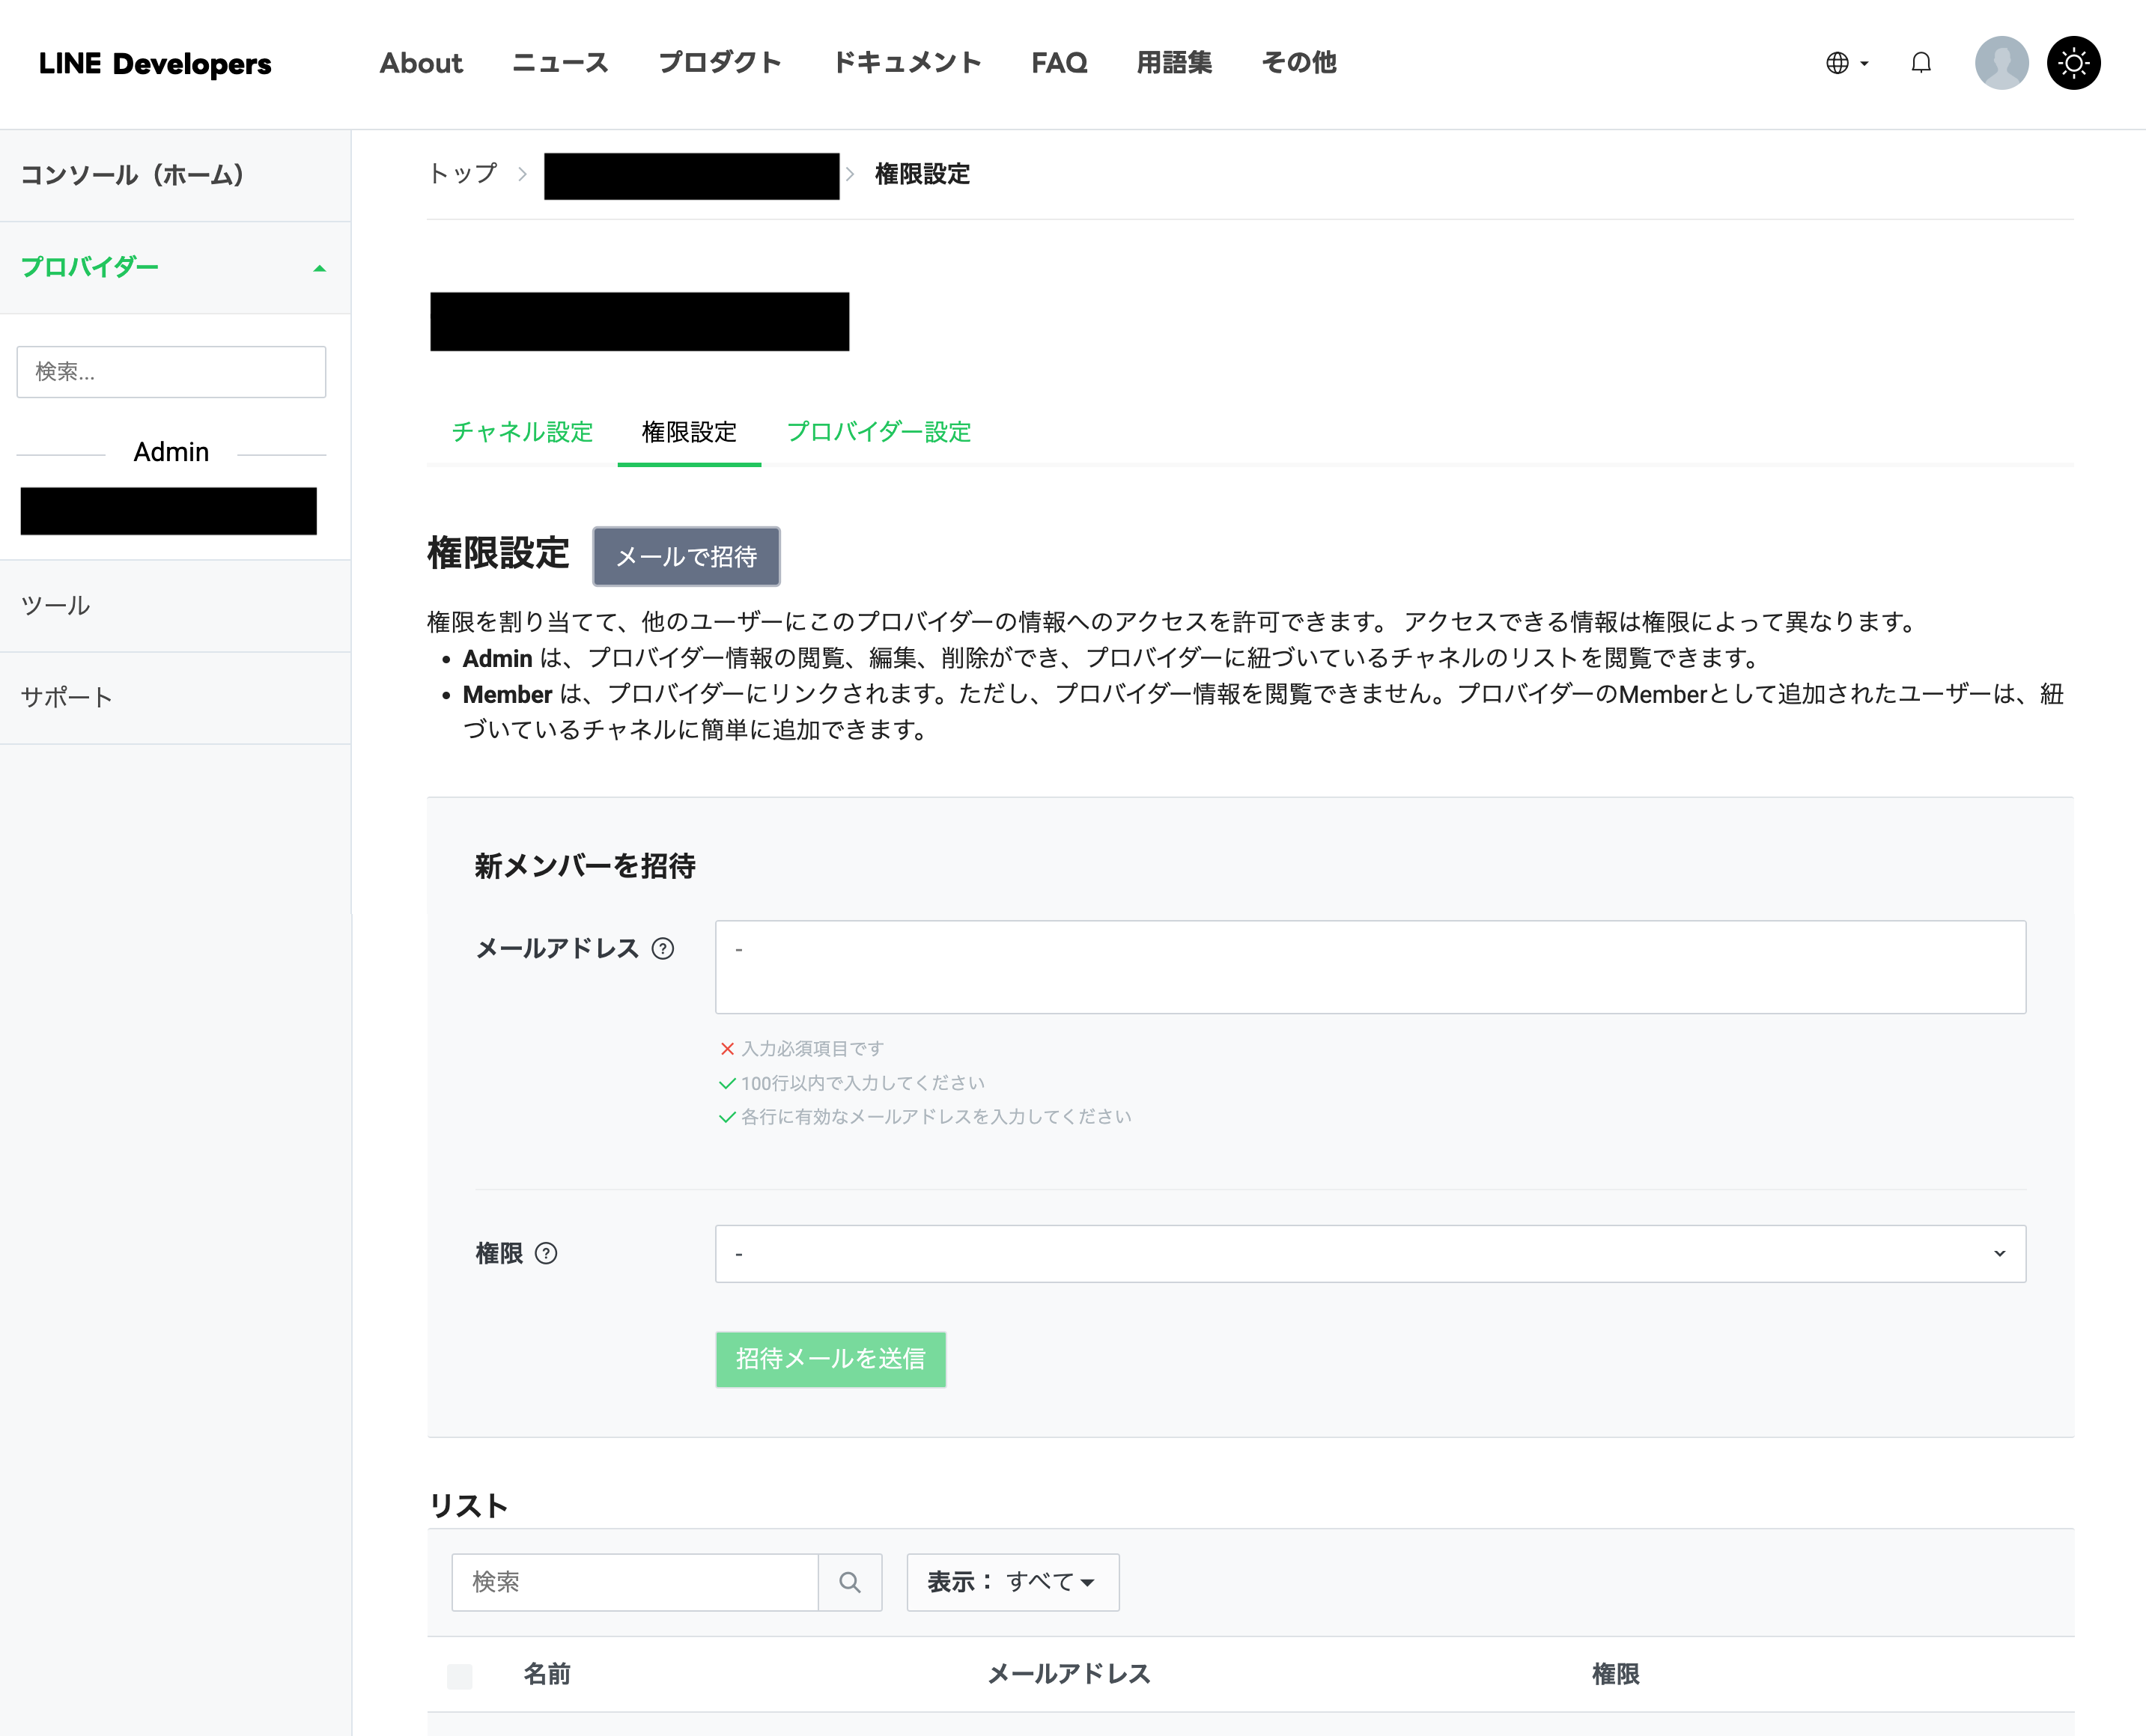Open the notifications bell icon
The image size is (2146, 1736).
click(1921, 63)
